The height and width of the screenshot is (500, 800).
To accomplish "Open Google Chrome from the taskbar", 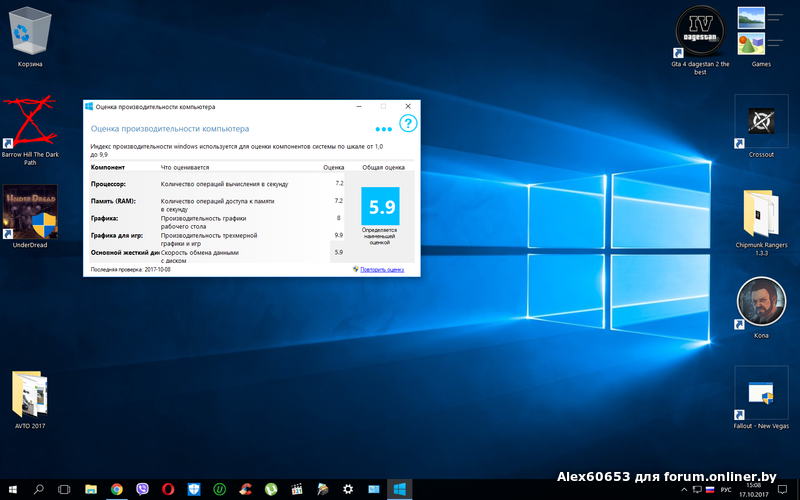I will point(117,489).
